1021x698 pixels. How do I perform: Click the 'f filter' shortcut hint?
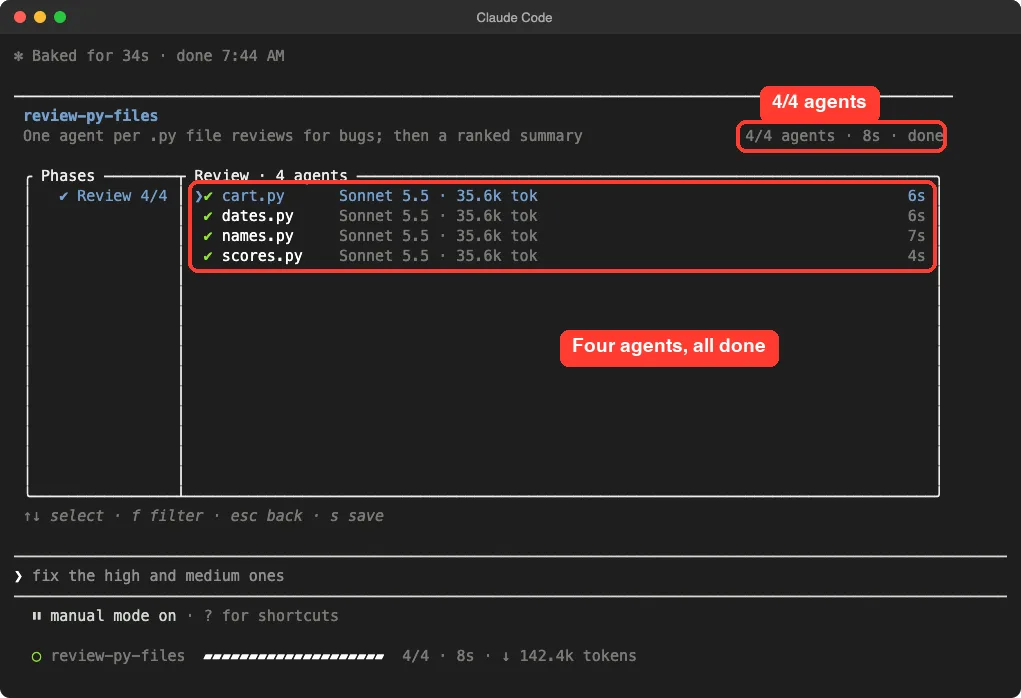click(x=167, y=516)
